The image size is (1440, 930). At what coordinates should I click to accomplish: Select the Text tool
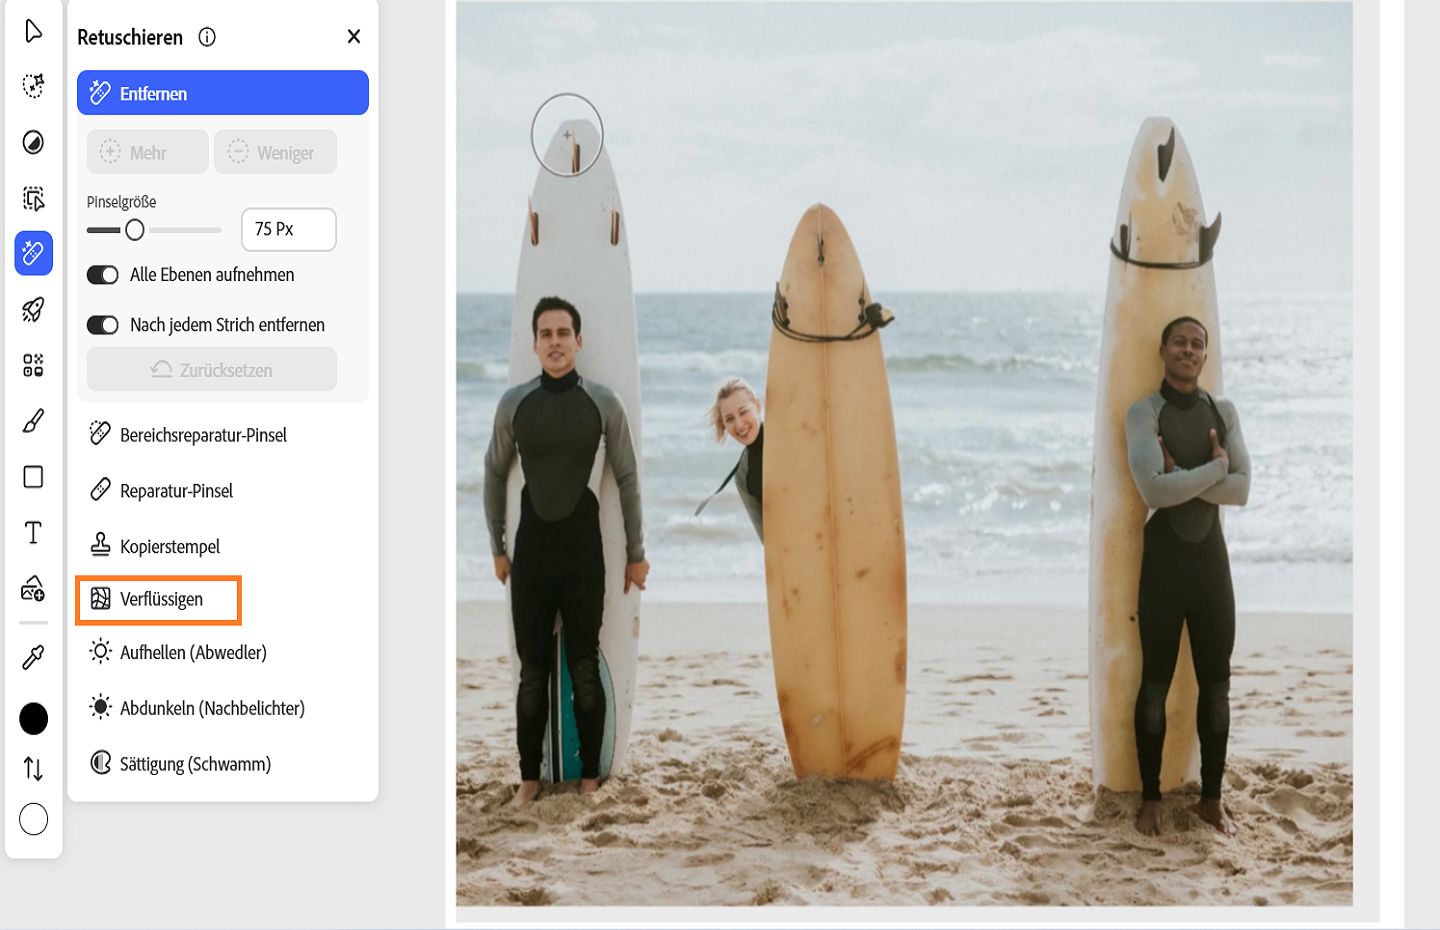point(33,533)
